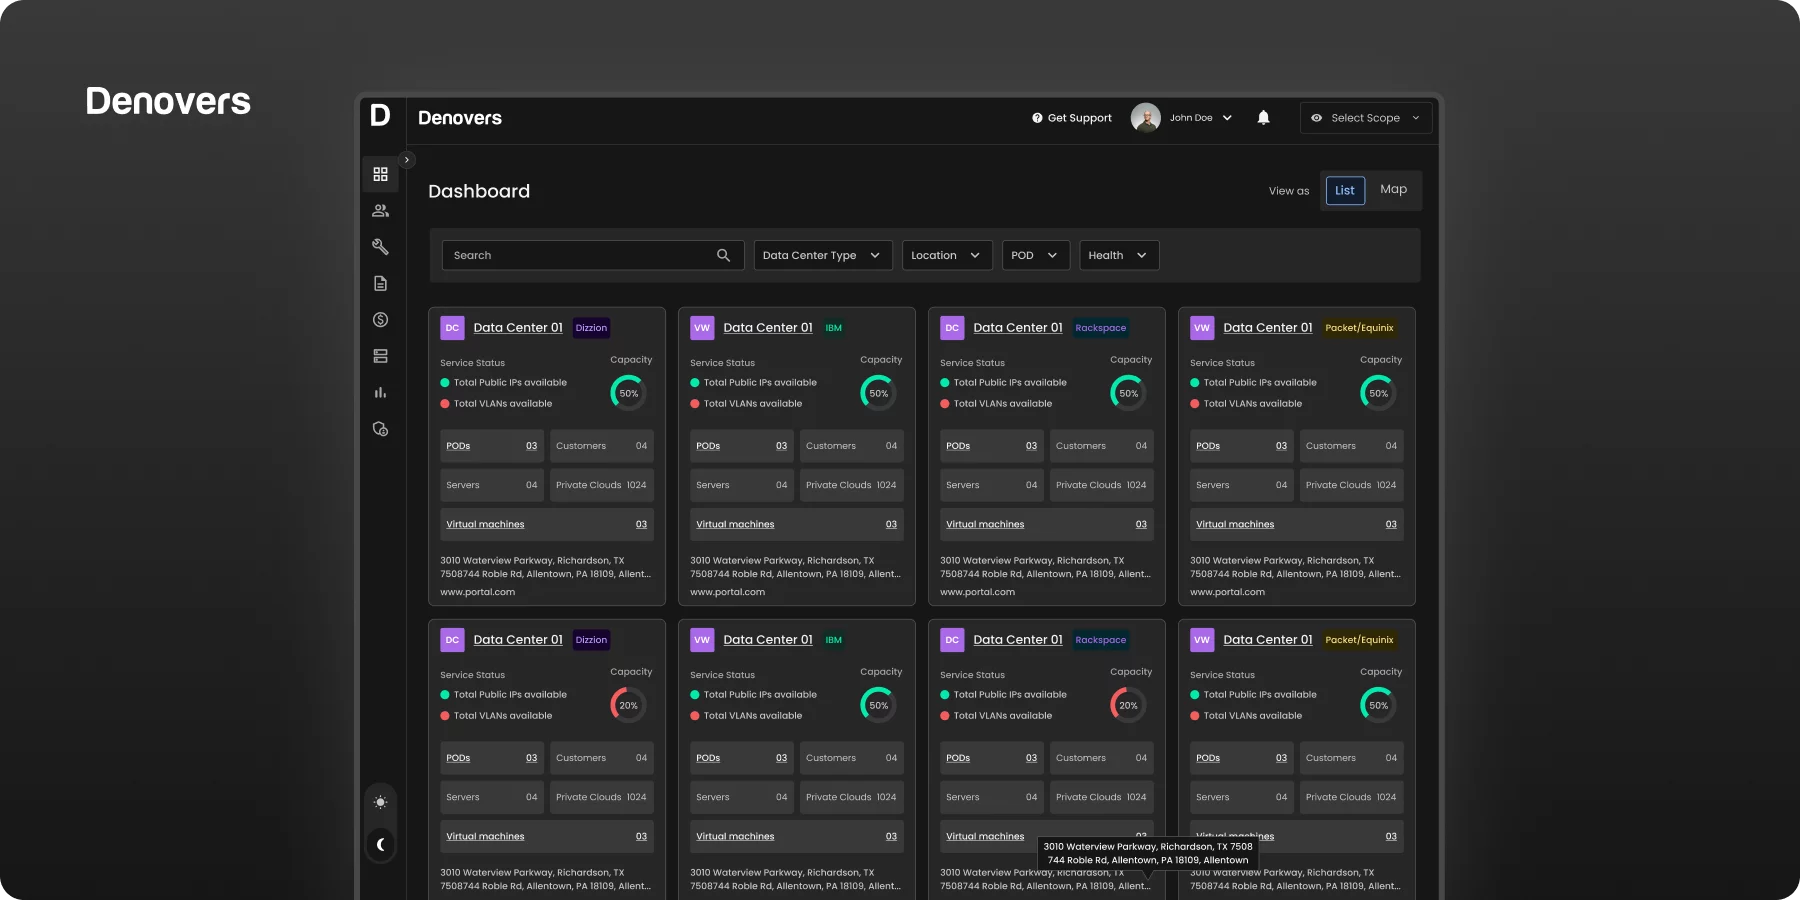The image size is (1800, 900).
Task: Expand the Data Center Type dropdown
Action: 823,255
